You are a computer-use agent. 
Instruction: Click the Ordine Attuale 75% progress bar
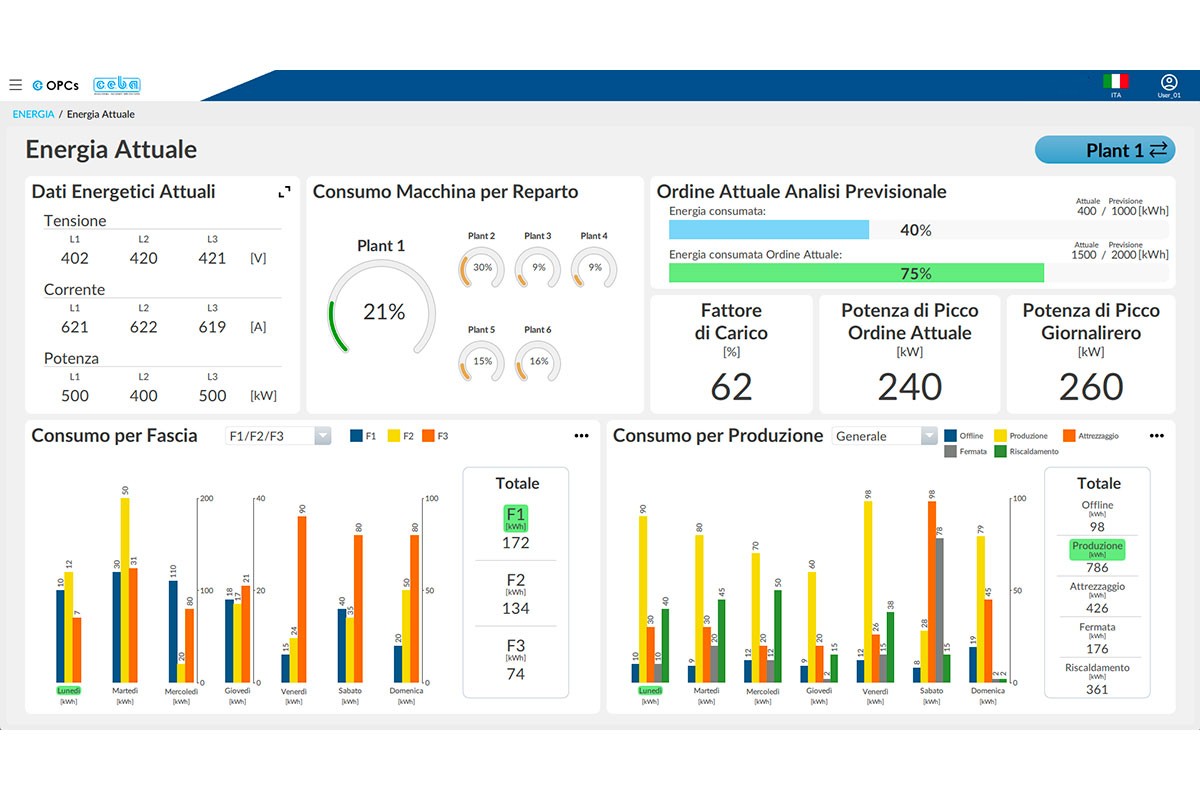[x=918, y=273]
